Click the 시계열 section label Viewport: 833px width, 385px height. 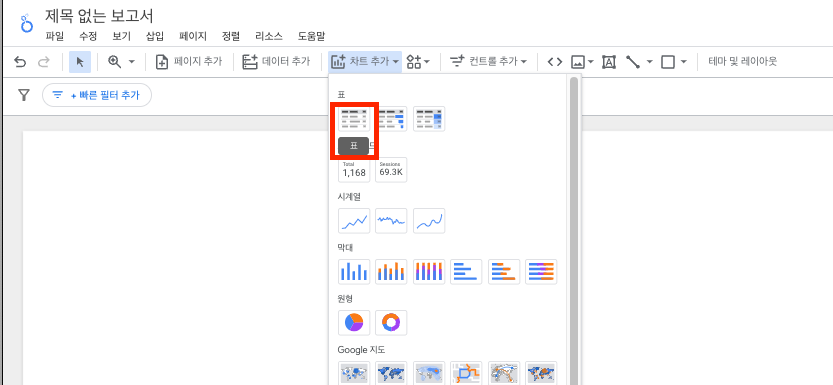(348, 196)
